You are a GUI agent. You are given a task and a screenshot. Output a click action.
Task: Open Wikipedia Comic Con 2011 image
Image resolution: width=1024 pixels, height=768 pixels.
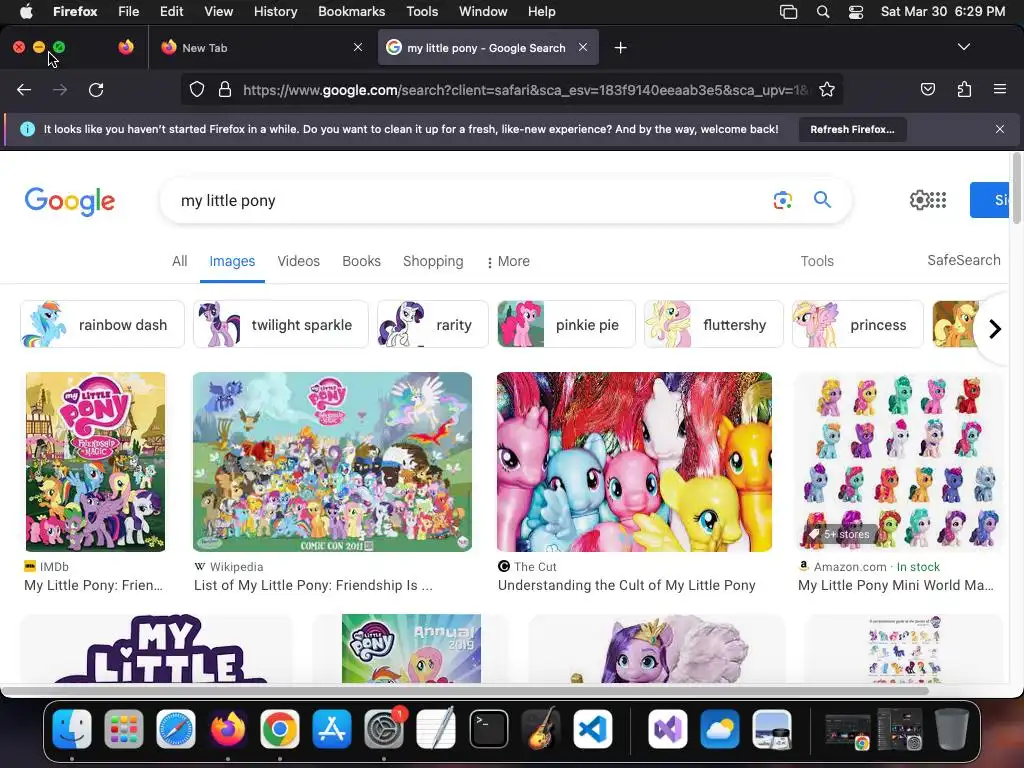tap(332, 462)
